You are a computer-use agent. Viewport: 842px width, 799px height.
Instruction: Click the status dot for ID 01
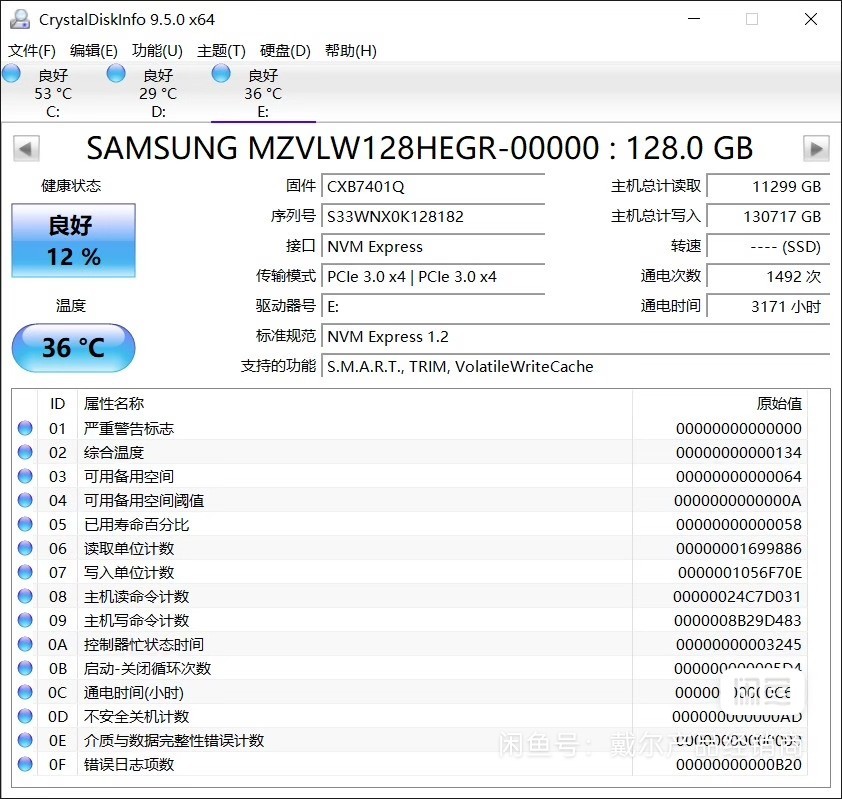(x=25, y=428)
